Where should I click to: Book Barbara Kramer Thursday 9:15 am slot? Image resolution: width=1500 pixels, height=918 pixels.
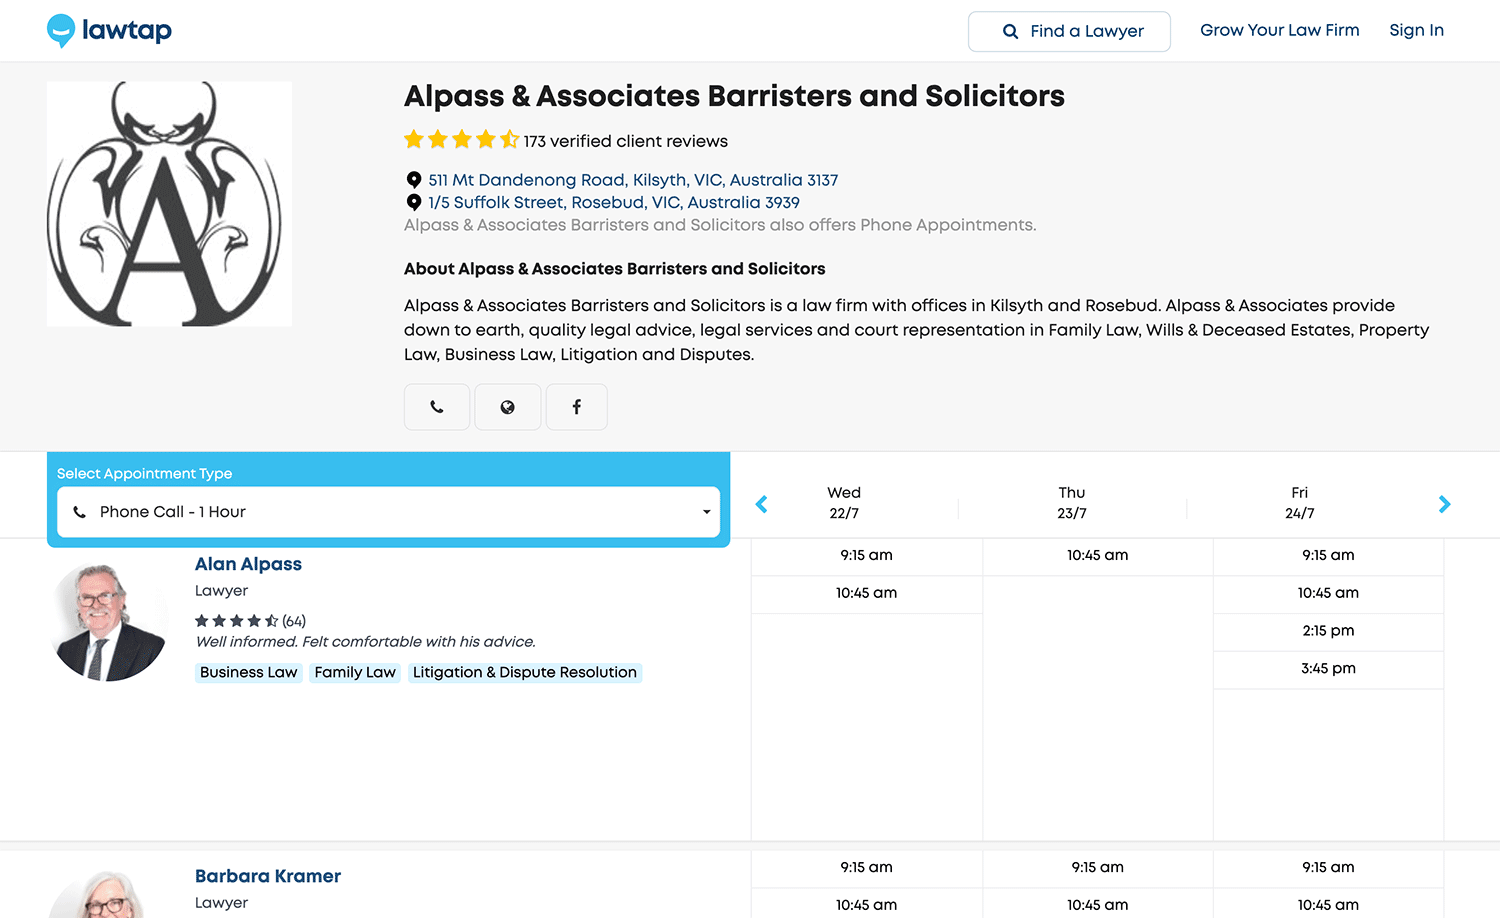1098,868
